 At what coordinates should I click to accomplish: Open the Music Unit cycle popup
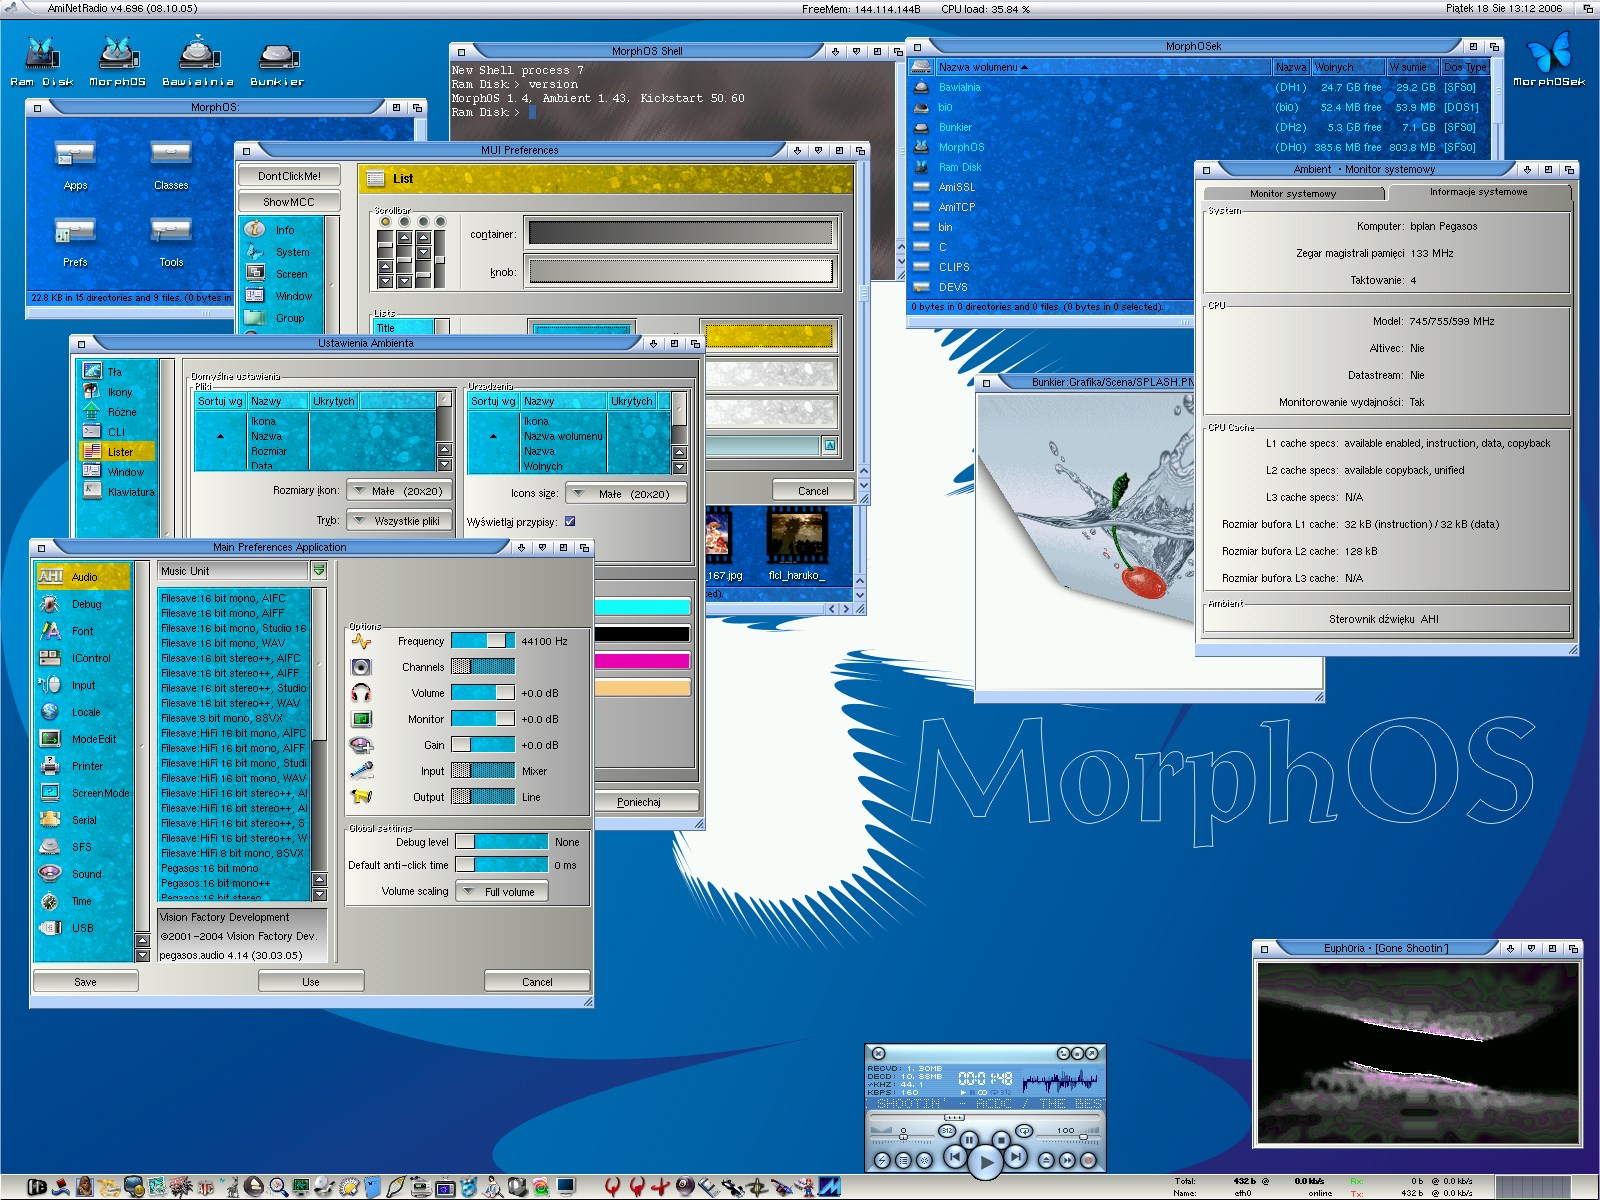point(319,571)
